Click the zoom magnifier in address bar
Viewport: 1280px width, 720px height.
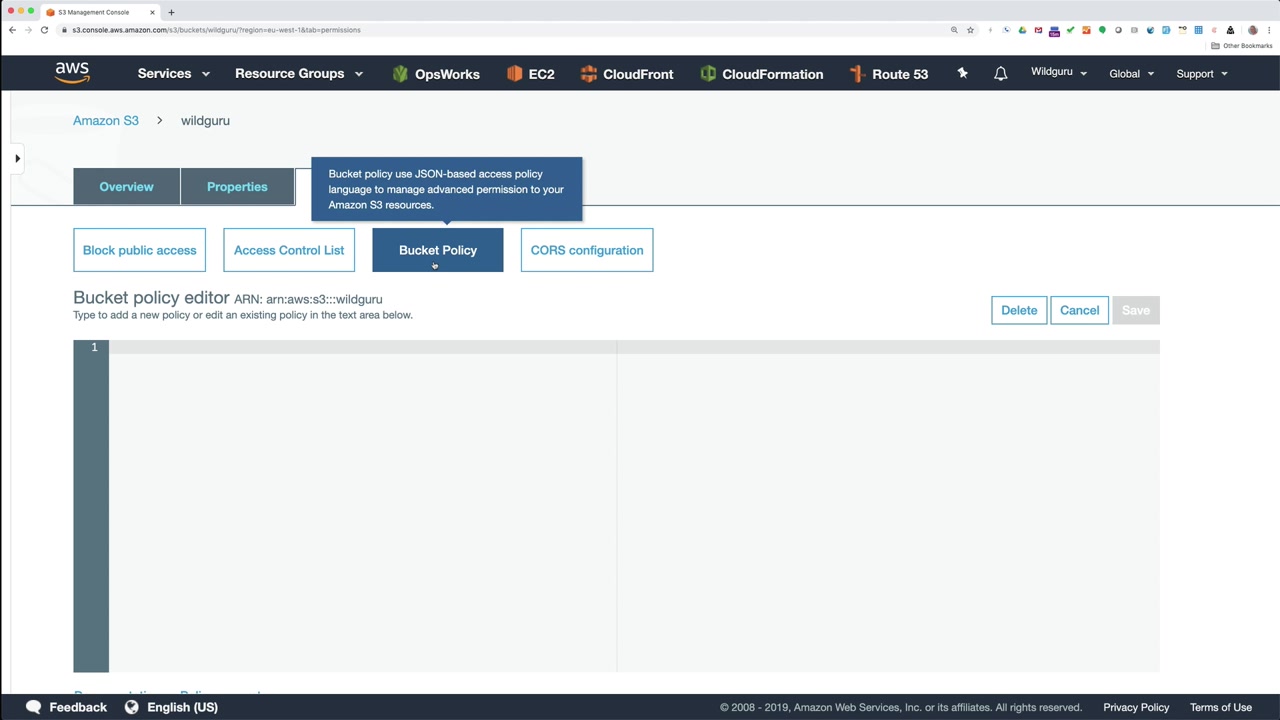tap(954, 30)
